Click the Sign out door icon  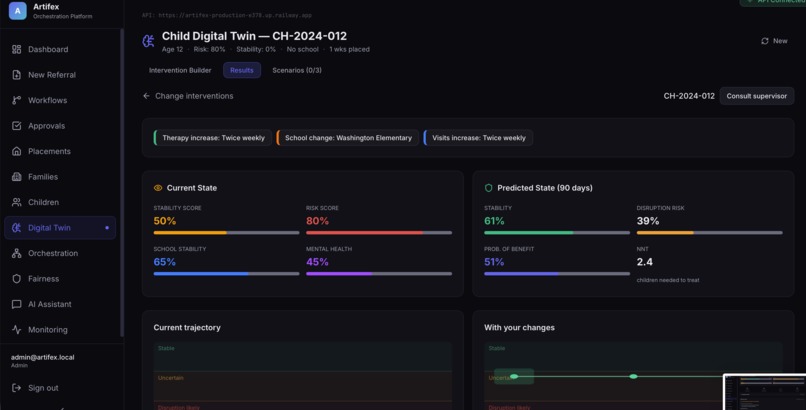(x=16, y=388)
